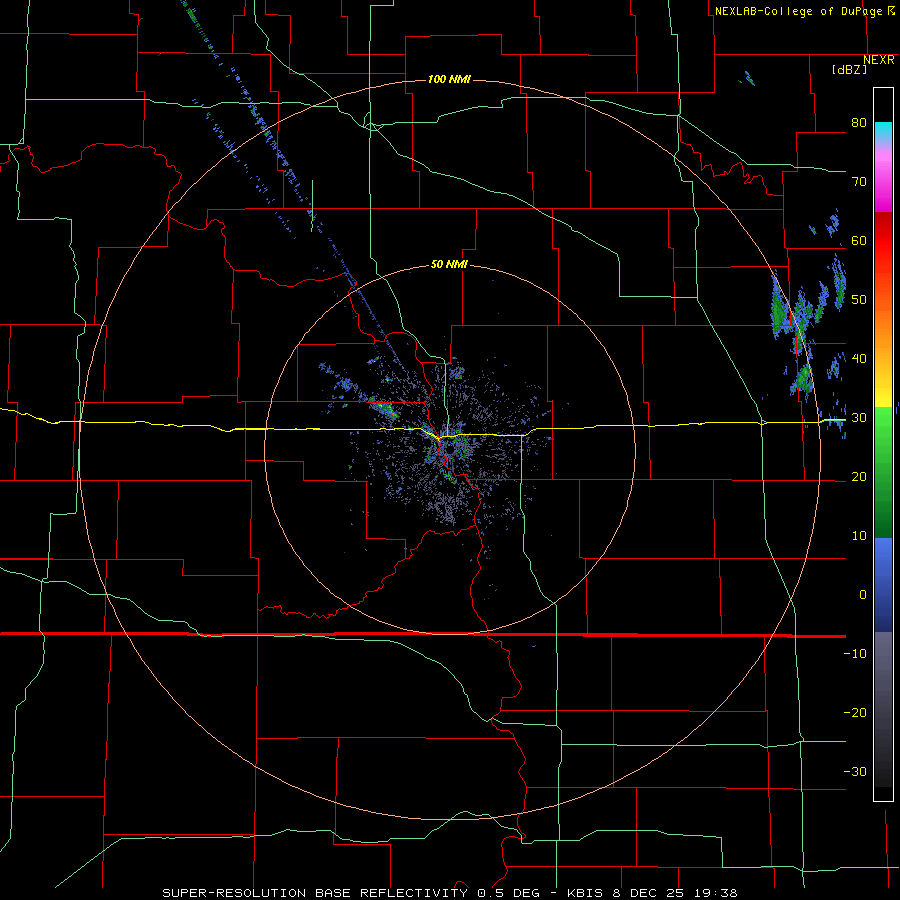Select the 20 value on the dBZ scale

859,477
